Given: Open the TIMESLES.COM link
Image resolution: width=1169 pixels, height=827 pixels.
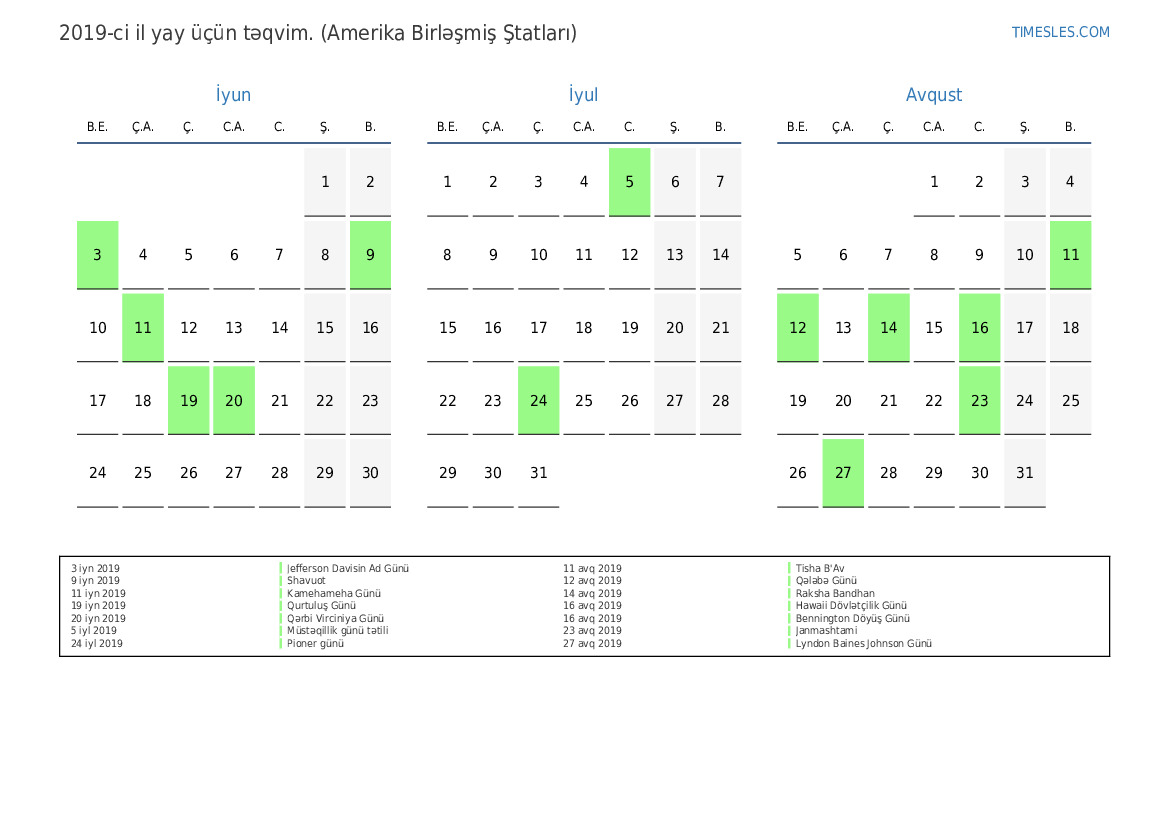Looking at the screenshot, I should tap(1060, 32).
